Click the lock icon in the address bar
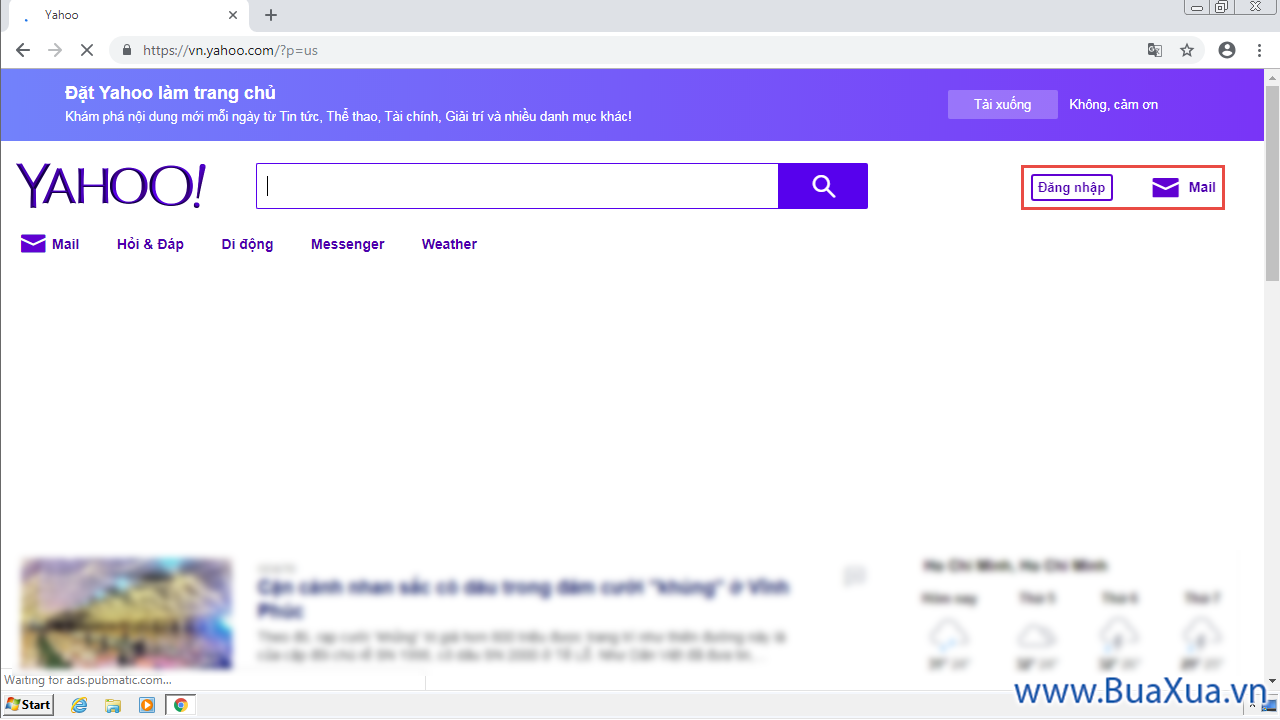The image size is (1280, 720). pos(127,50)
